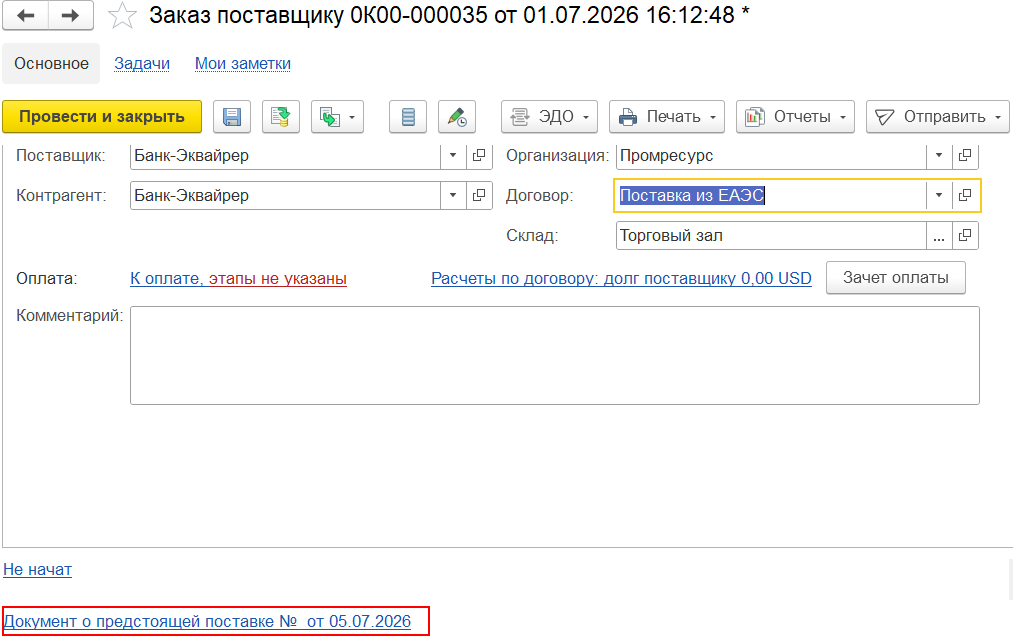Choose Склад via the ellipsis button

pos(939,236)
